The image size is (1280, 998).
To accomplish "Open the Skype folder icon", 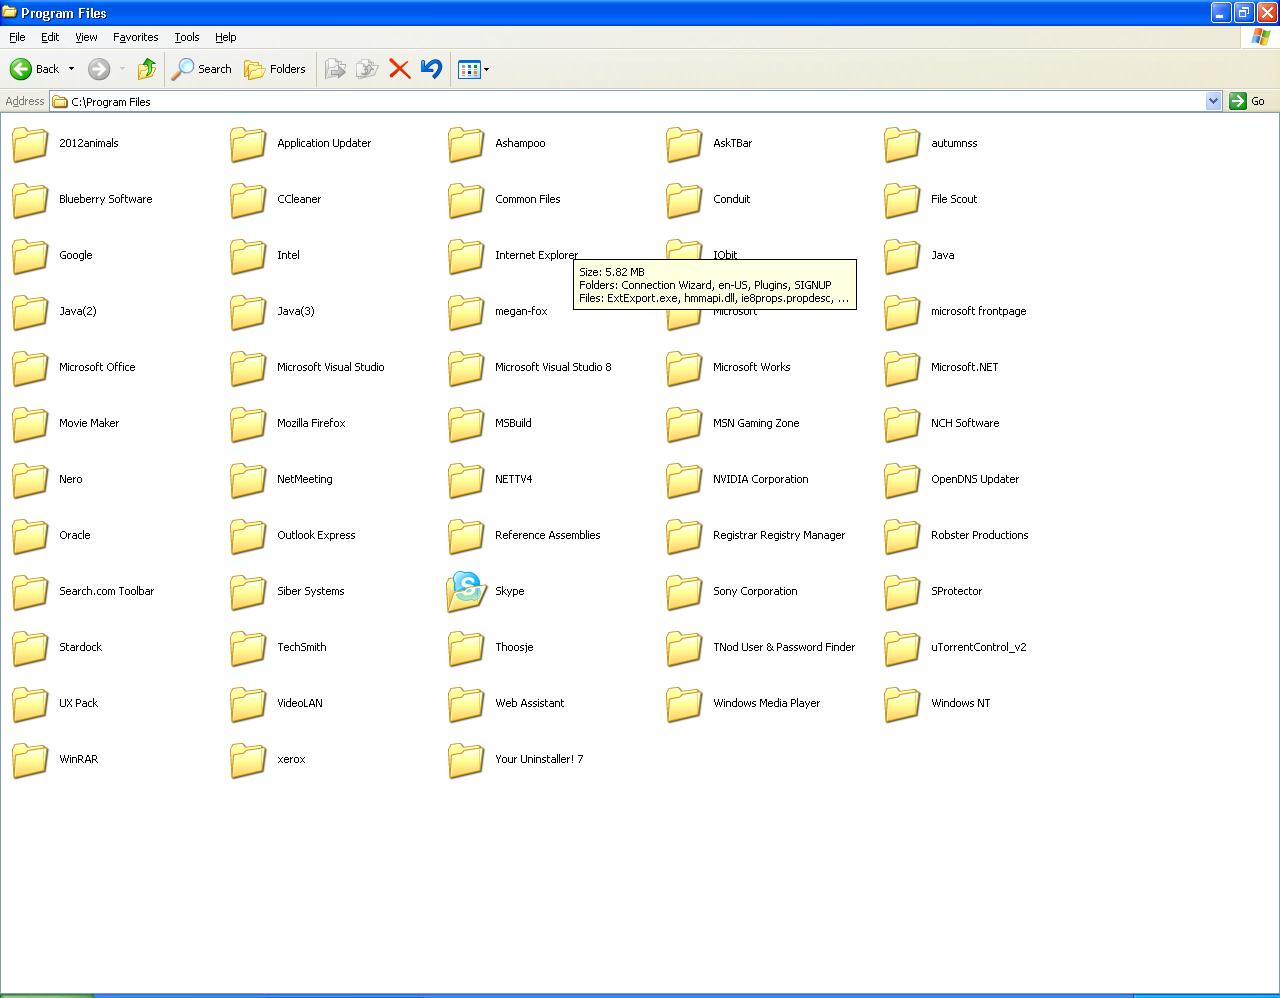I will (x=466, y=591).
